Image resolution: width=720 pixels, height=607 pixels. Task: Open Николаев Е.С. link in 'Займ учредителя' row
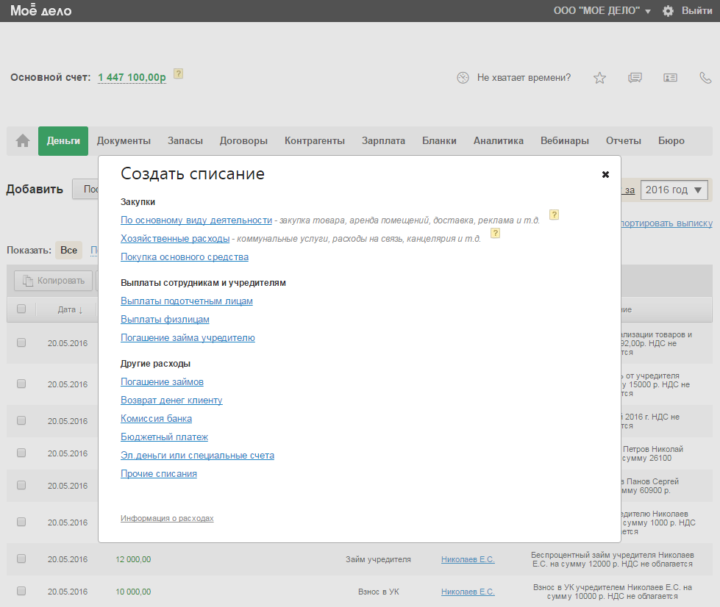(467, 559)
